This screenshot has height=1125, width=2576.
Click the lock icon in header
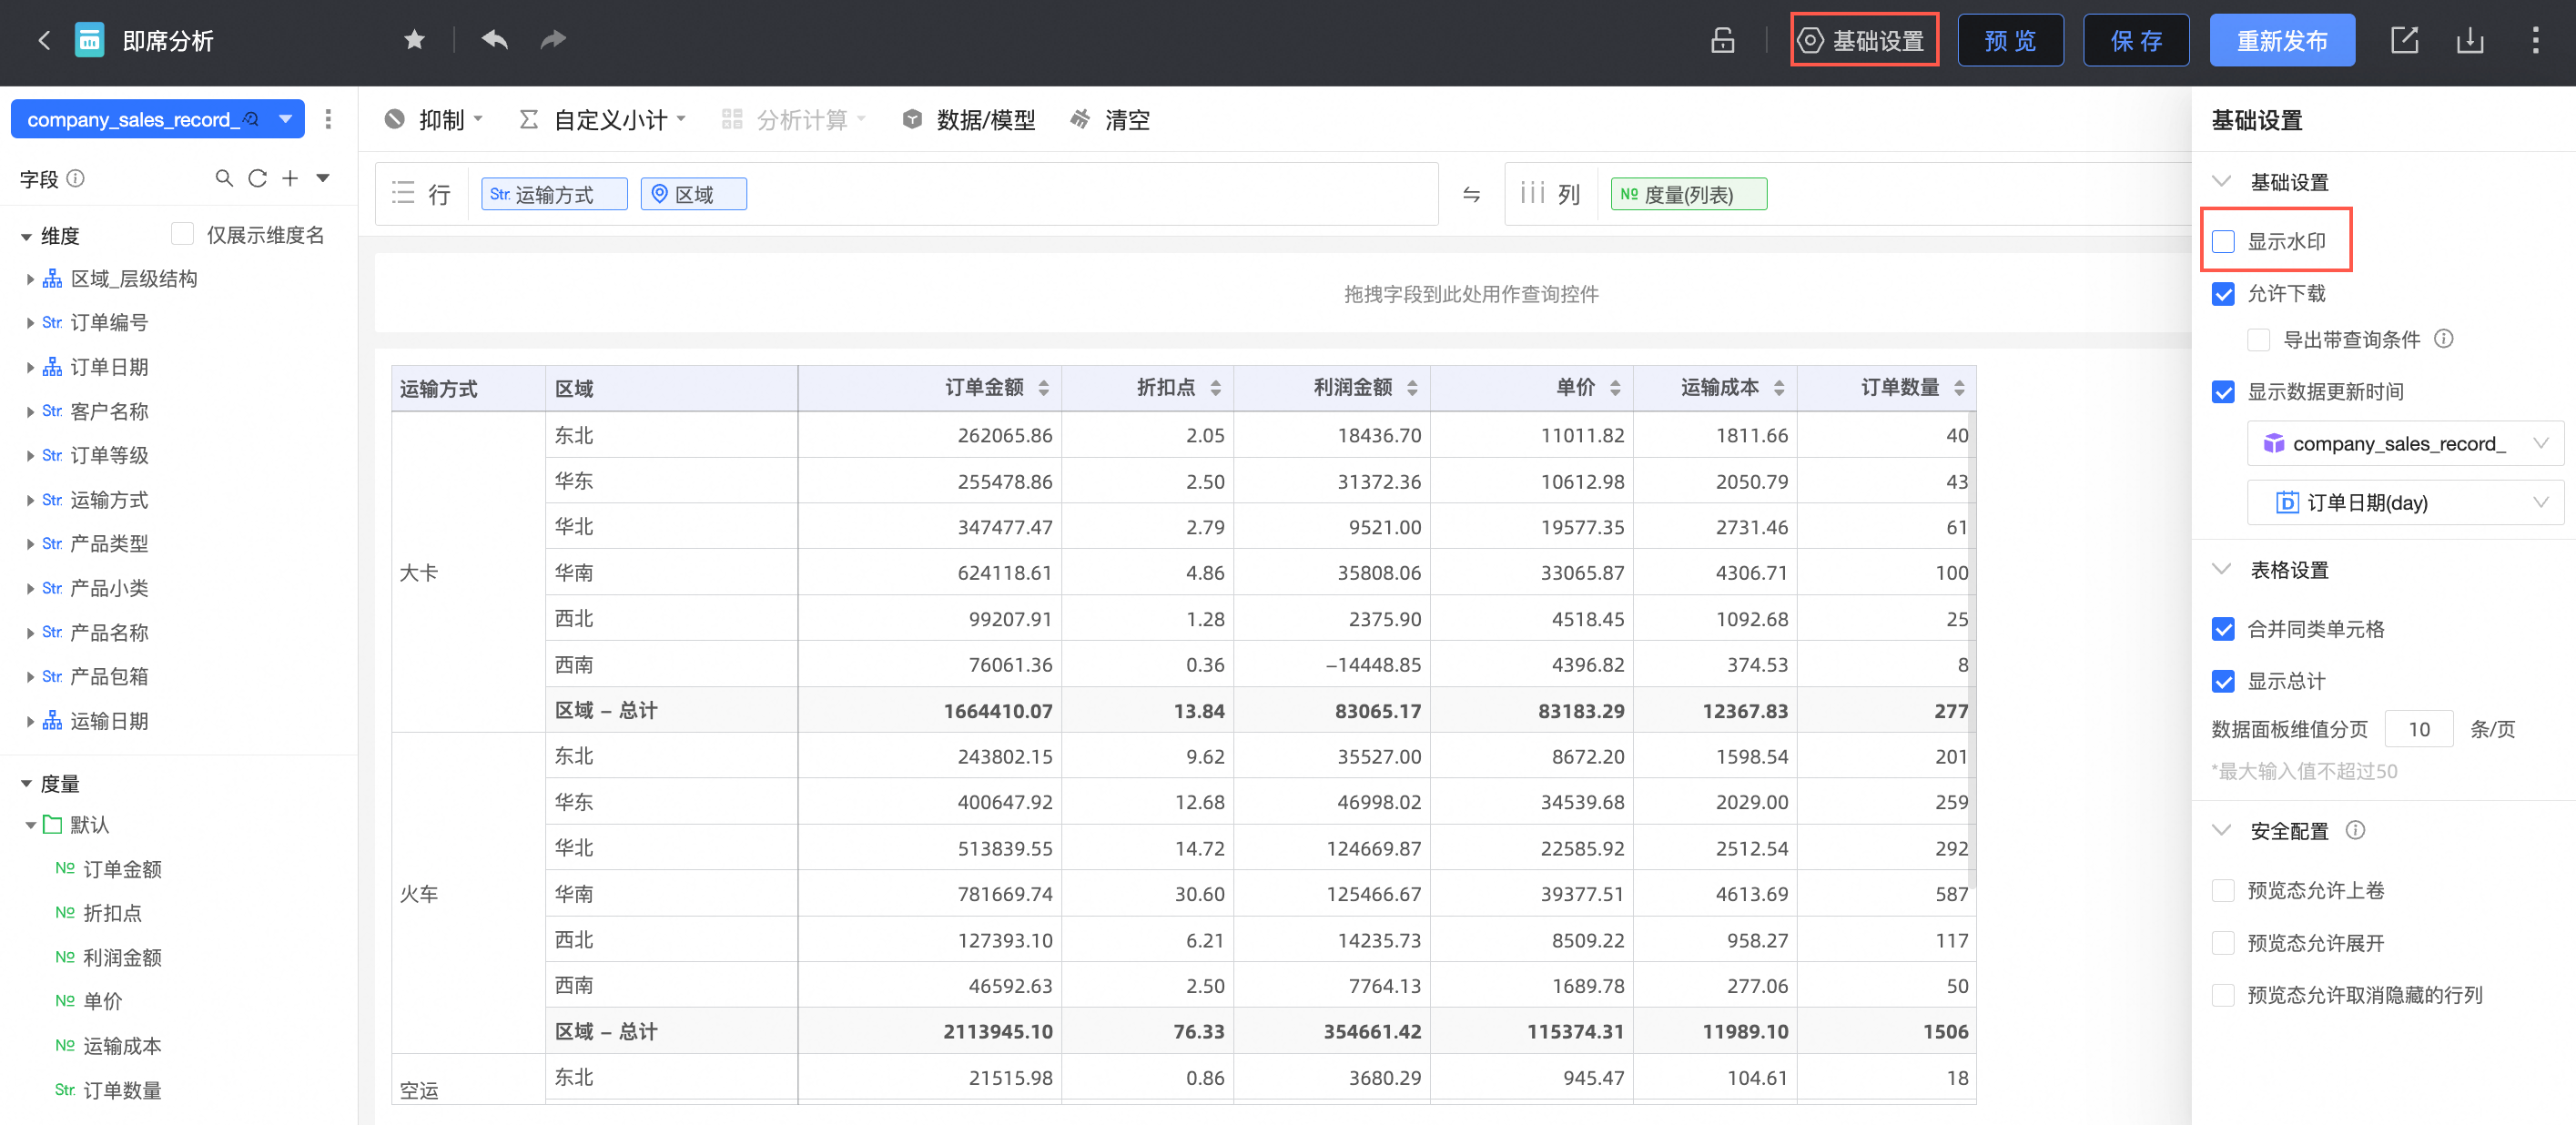click(1722, 40)
